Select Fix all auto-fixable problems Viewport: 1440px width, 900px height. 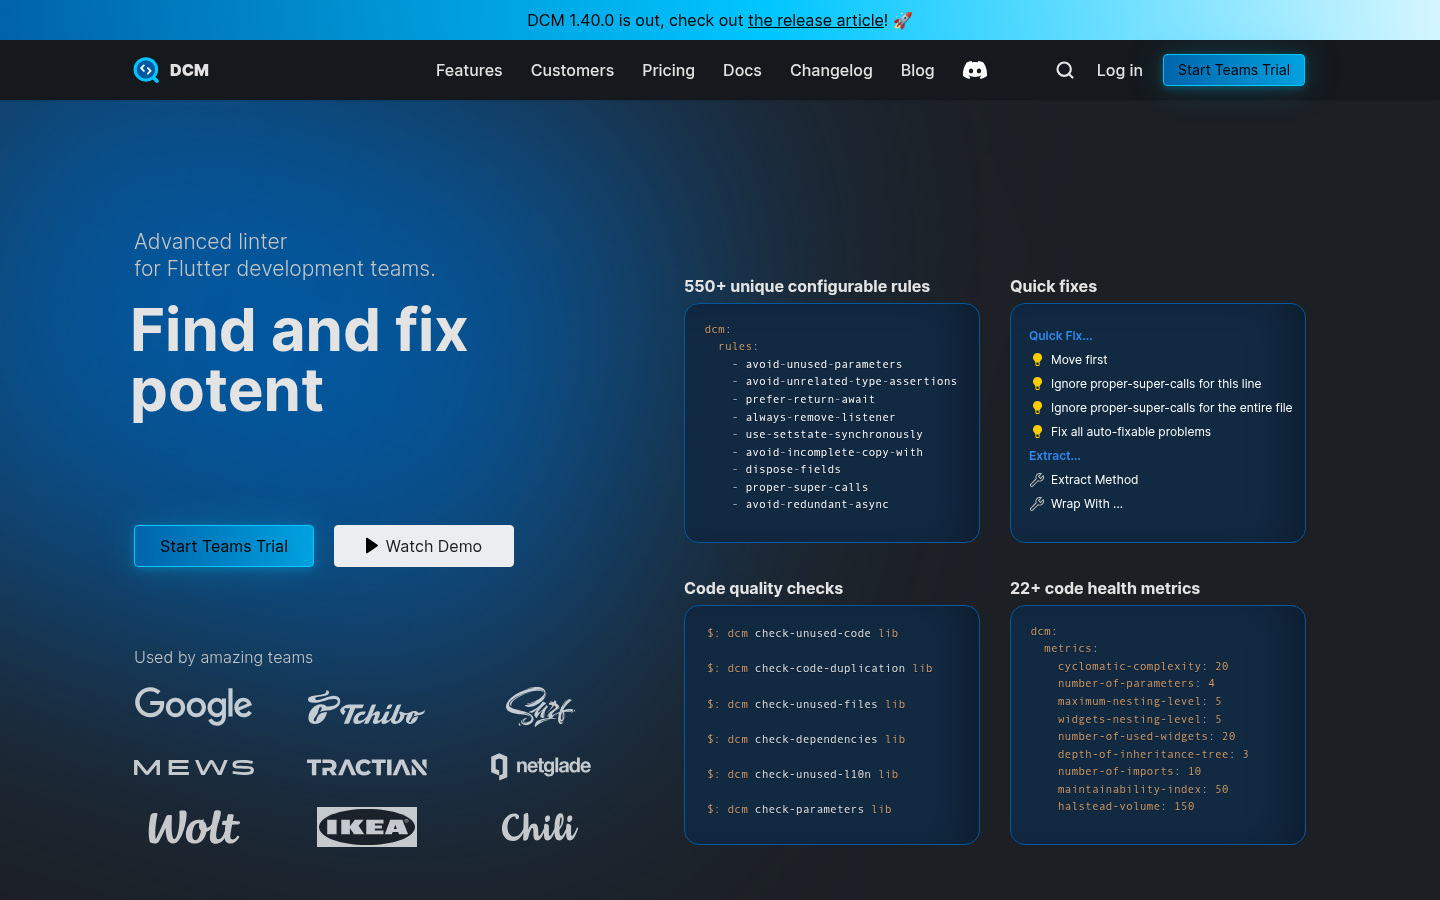coord(1131,432)
